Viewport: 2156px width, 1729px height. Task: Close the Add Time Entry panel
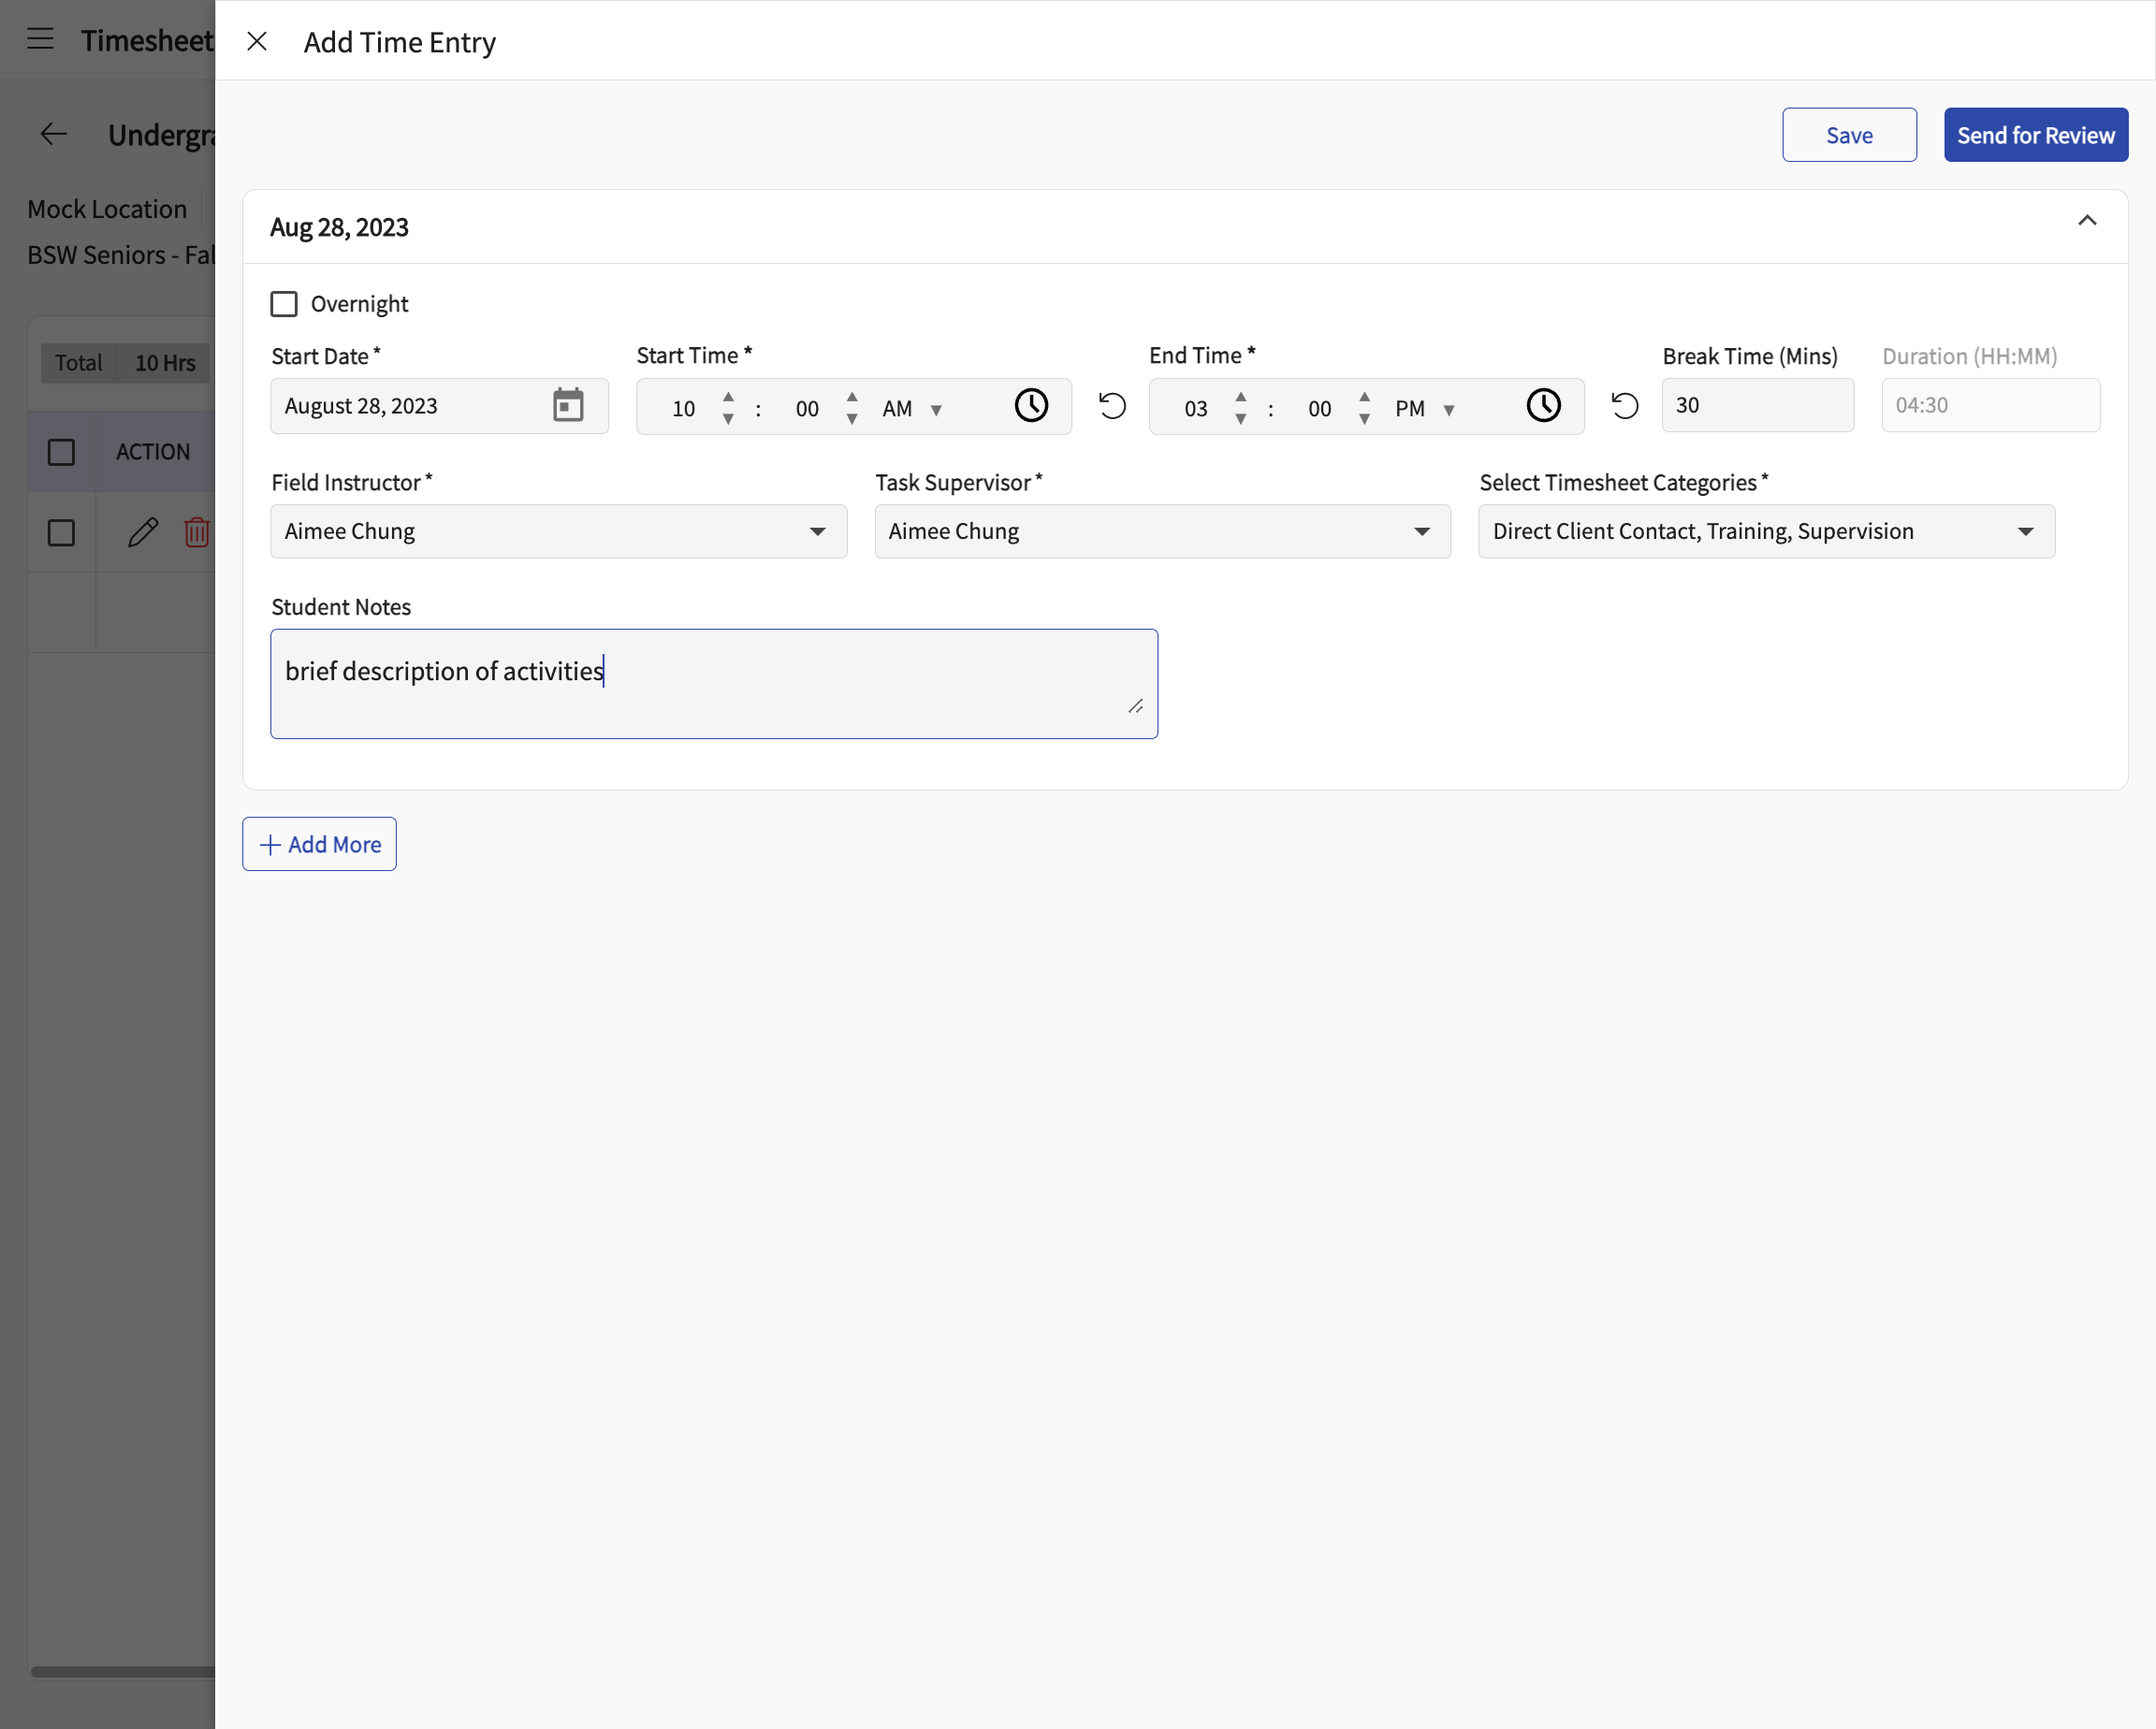(x=257, y=41)
